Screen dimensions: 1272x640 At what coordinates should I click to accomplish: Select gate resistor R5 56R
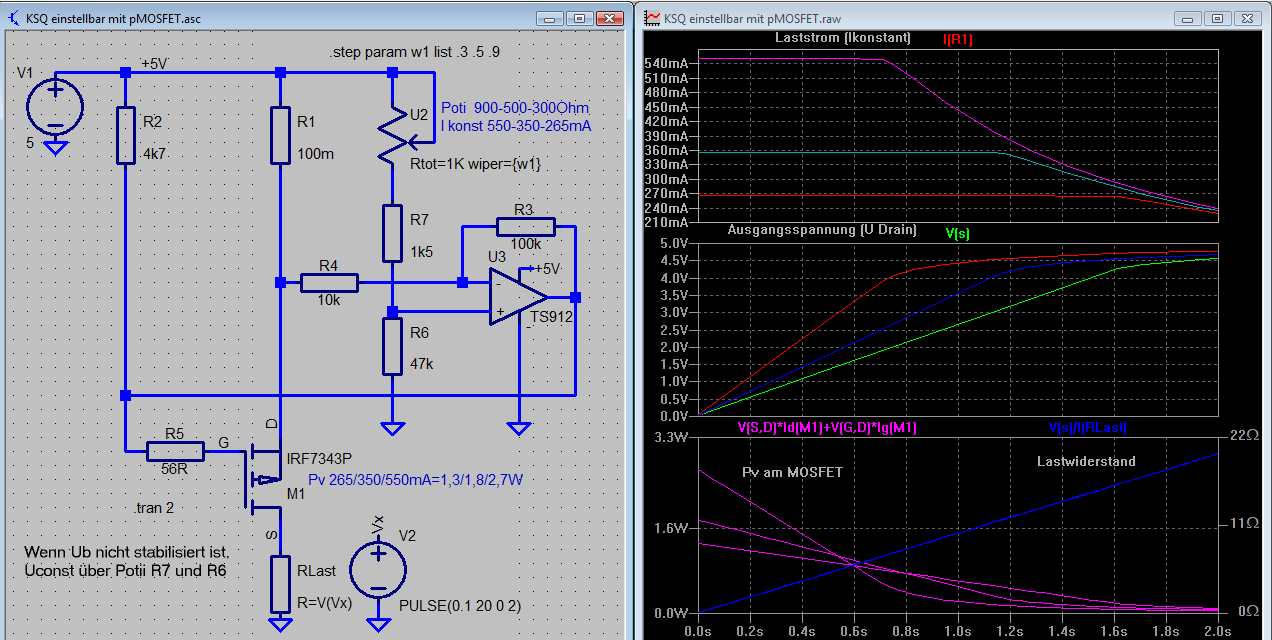175,452
